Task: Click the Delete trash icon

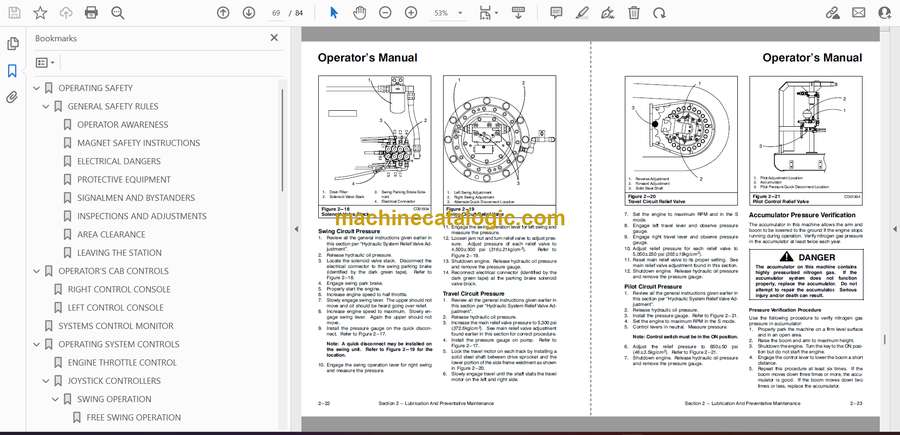Action: [x=634, y=13]
